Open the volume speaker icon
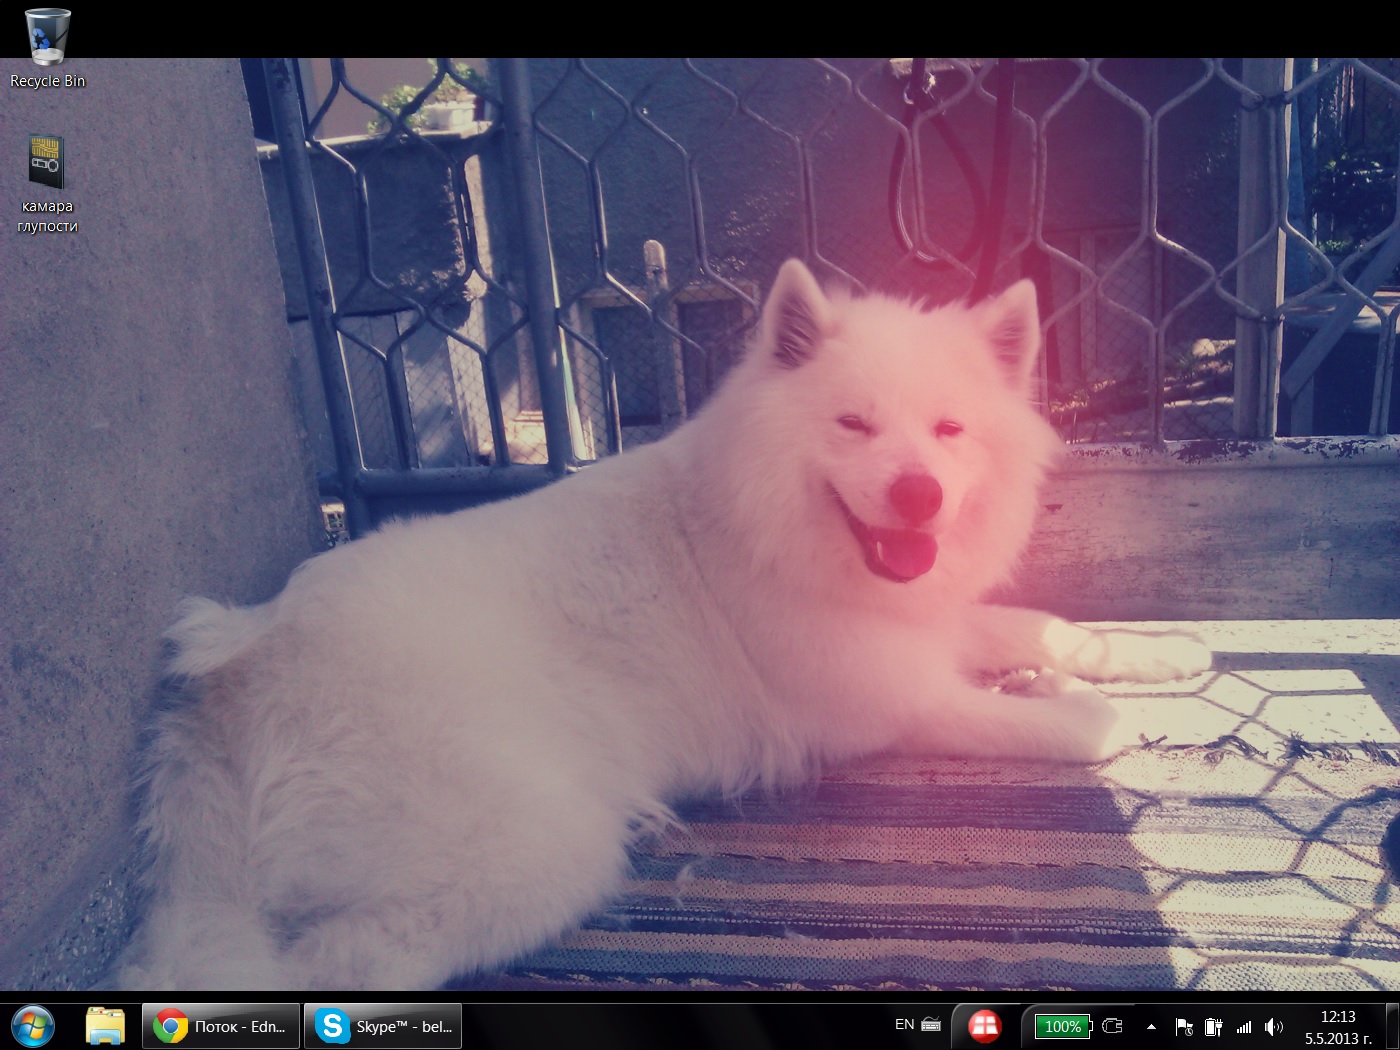 [1273, 1027]
